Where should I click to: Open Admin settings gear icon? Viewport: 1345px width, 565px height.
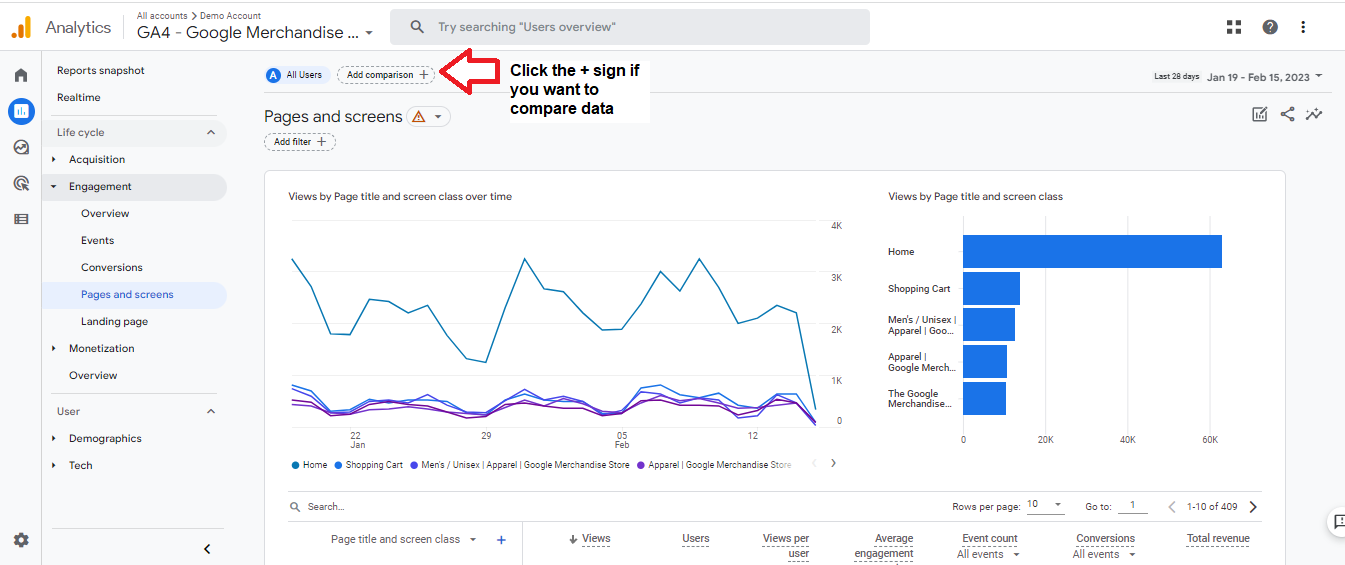click(x=21, y=540)
